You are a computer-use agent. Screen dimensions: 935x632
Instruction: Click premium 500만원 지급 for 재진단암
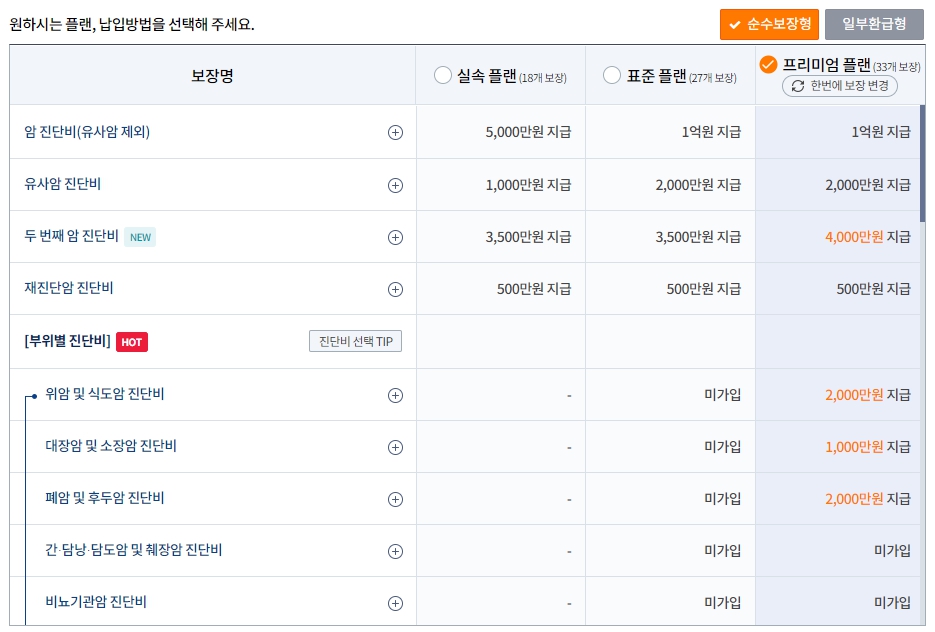tap(874, 289)
